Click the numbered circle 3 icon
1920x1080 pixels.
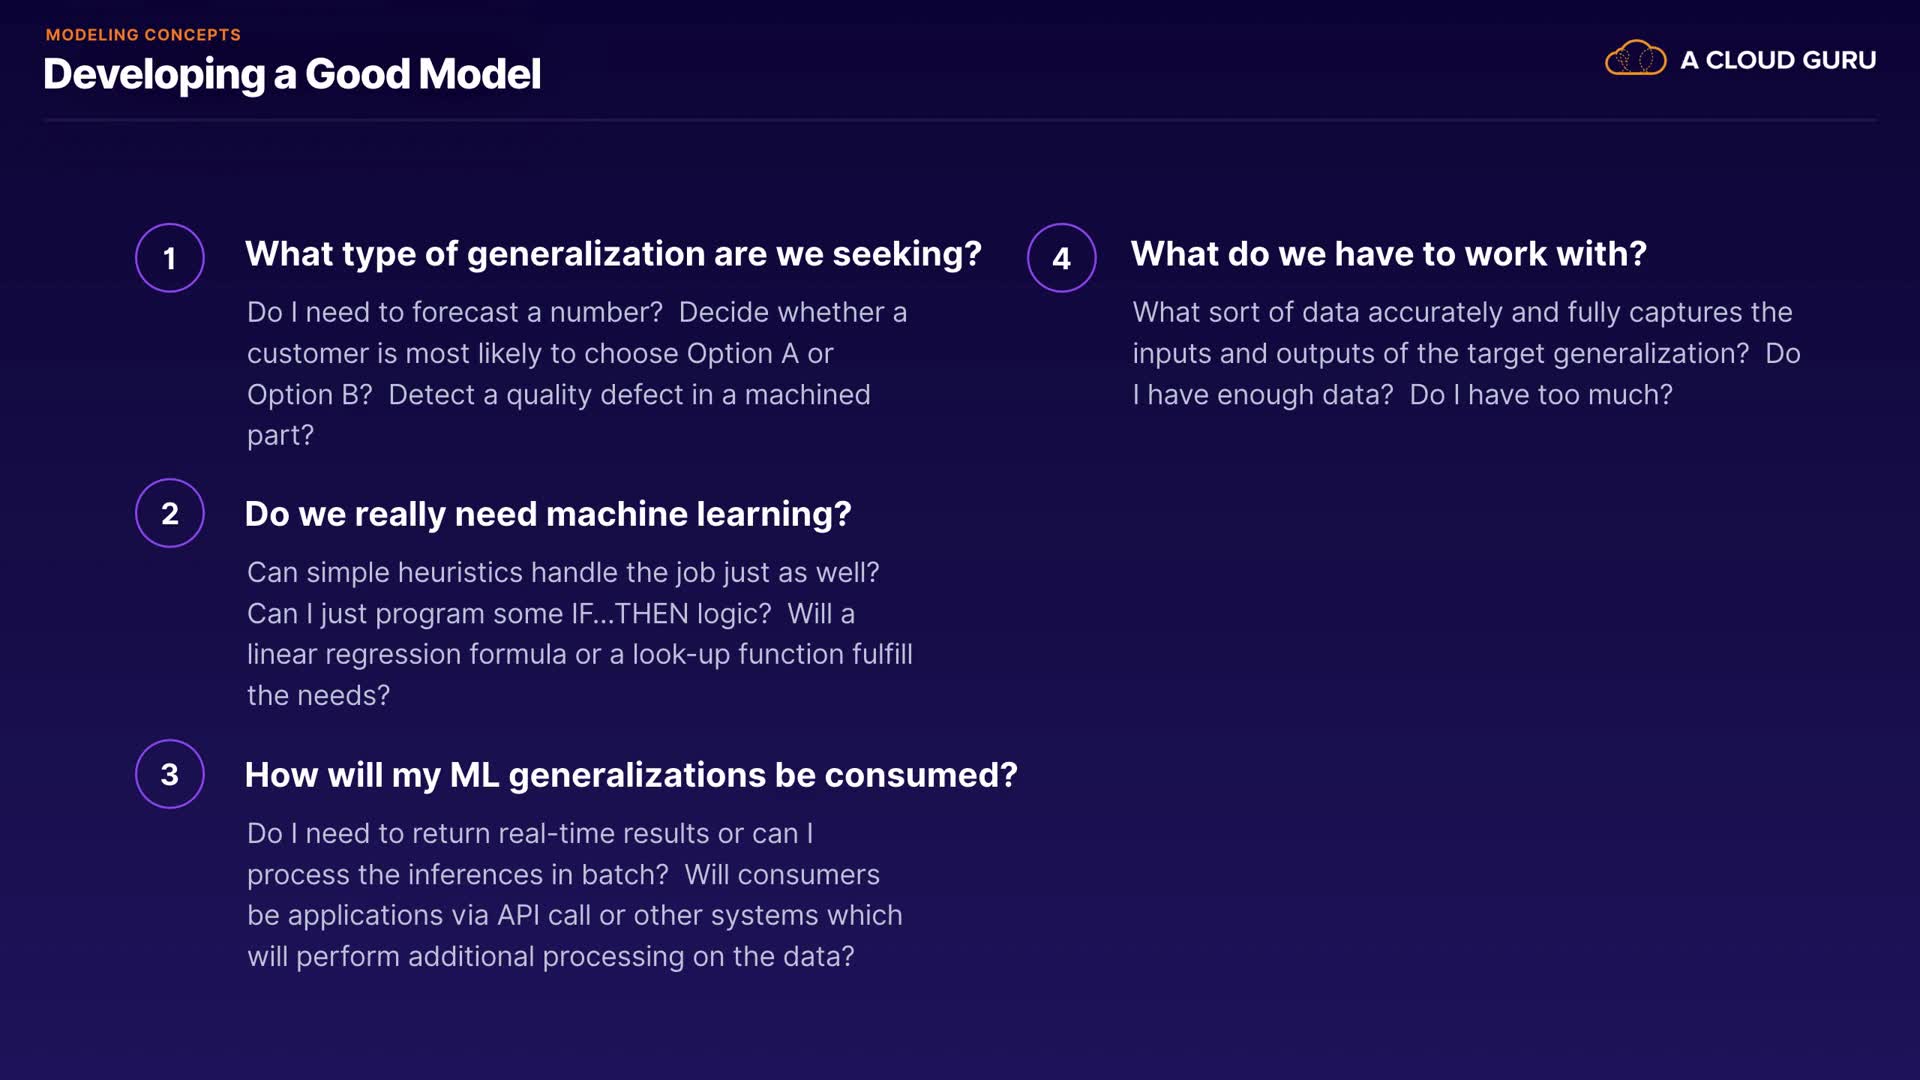point(170,774)
